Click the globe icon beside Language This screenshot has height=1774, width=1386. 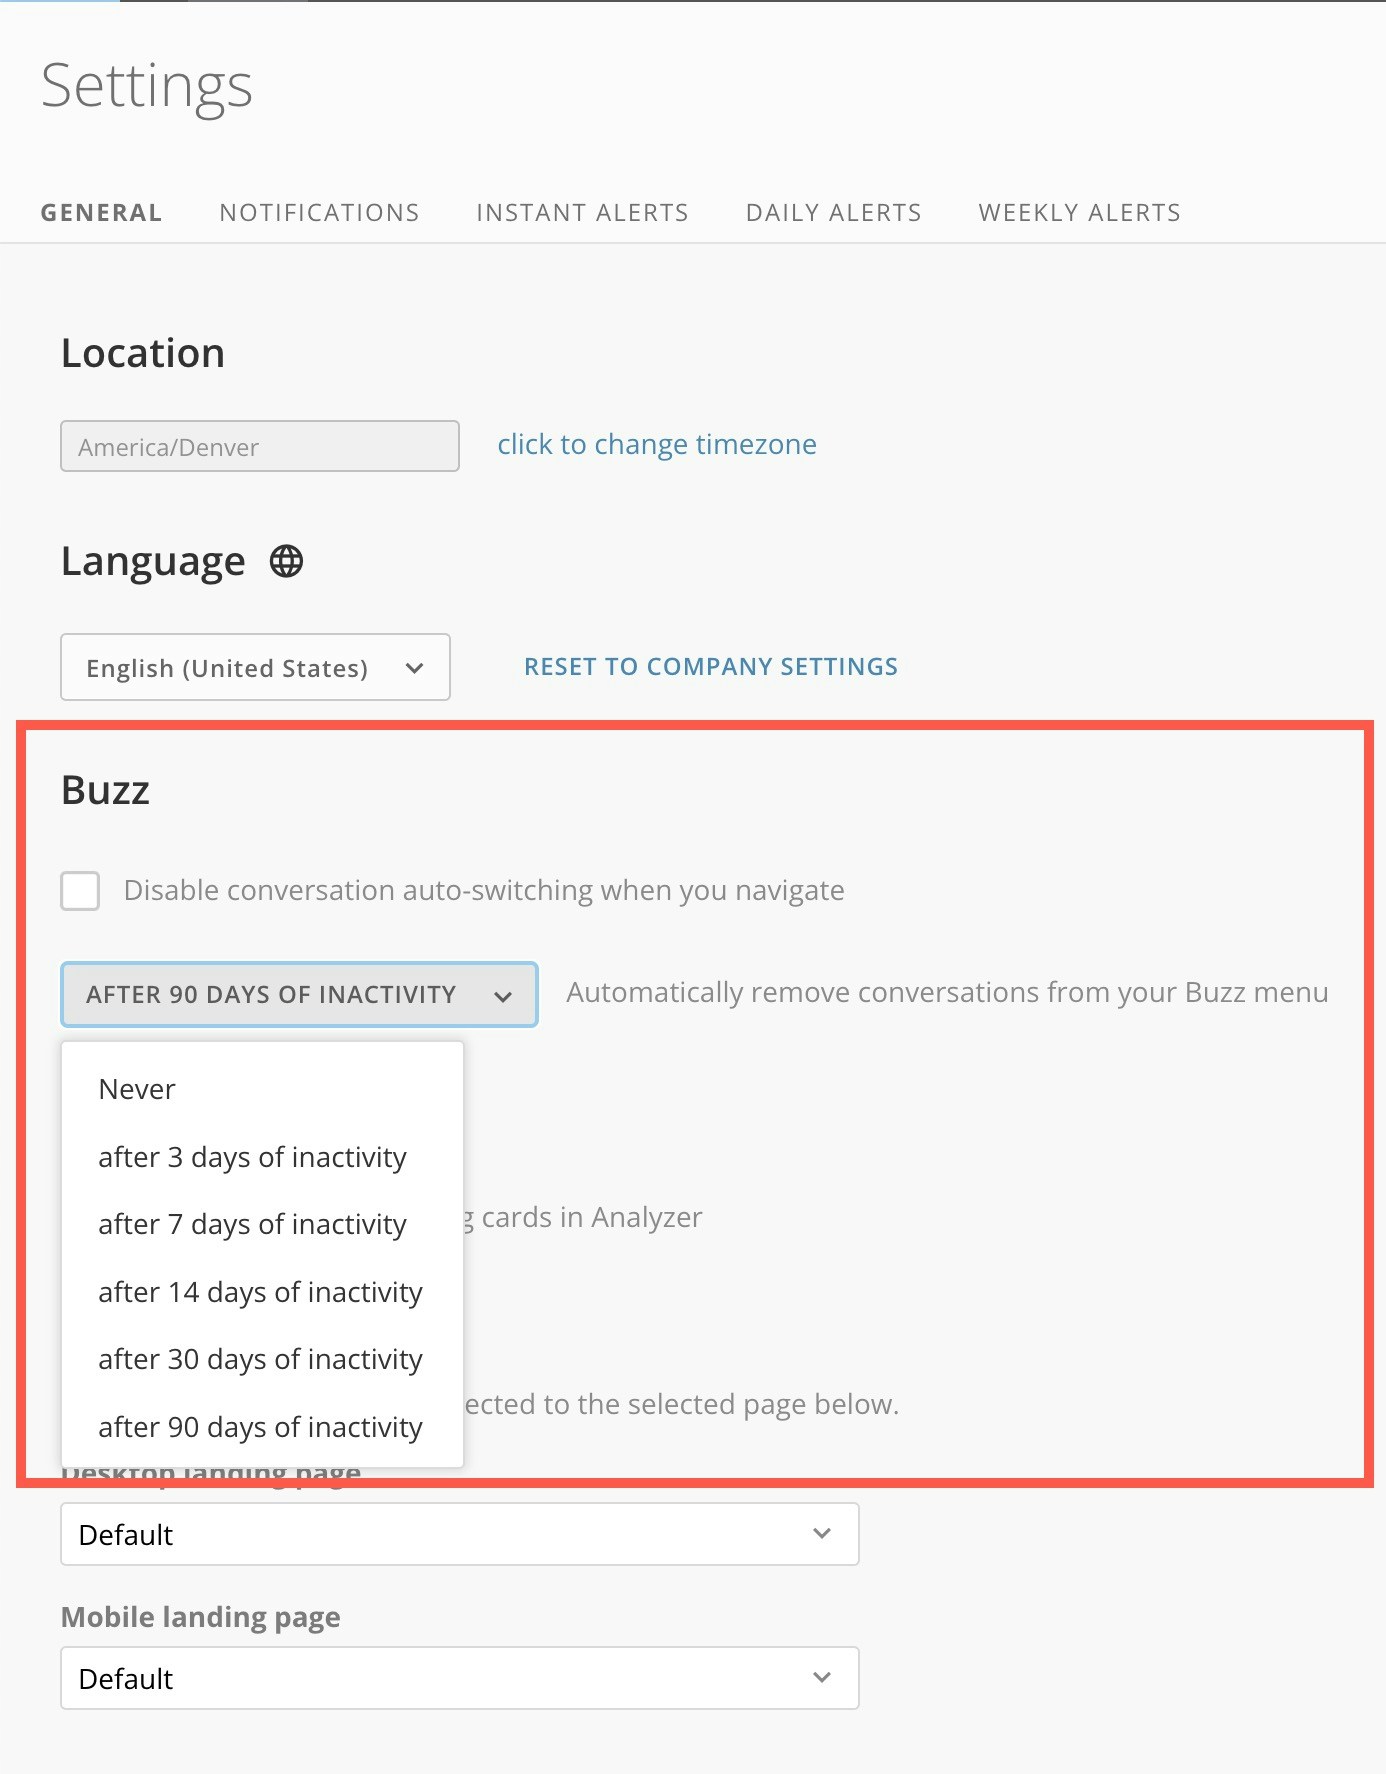(286, 561)
